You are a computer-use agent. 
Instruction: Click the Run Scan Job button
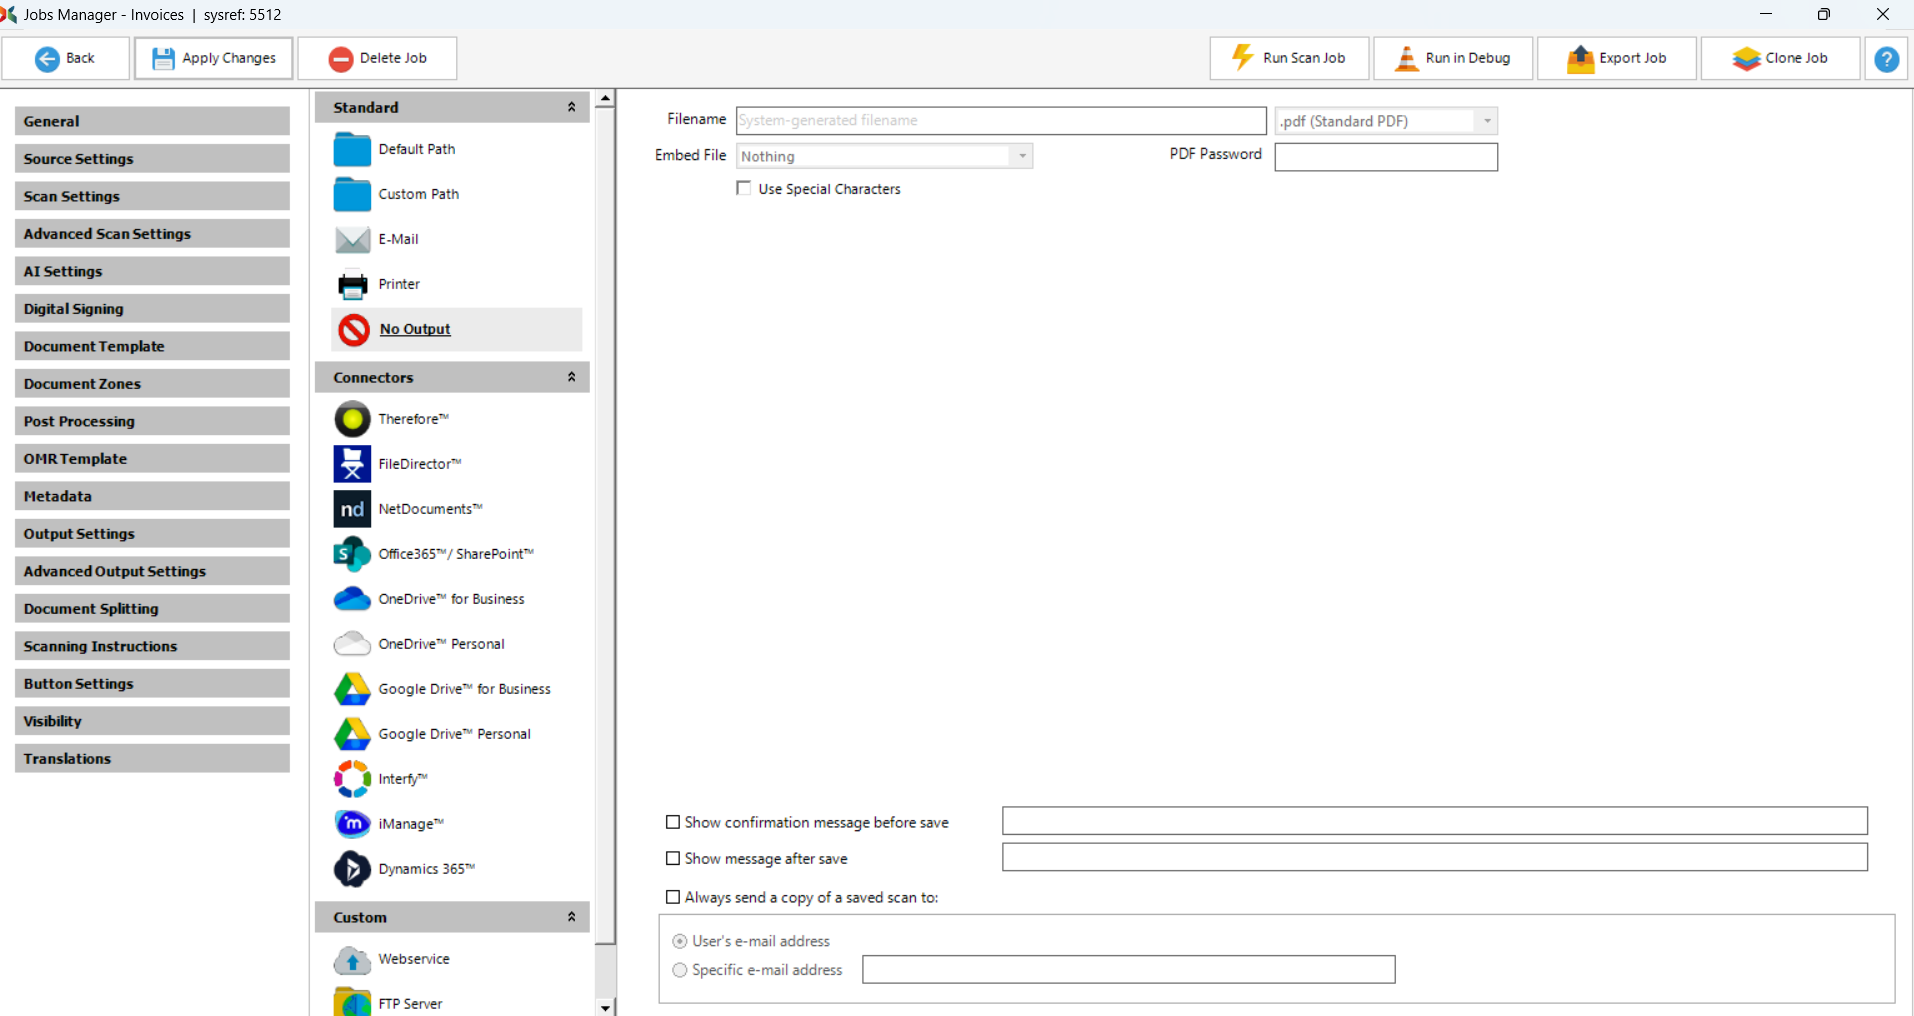[1289, 58]
